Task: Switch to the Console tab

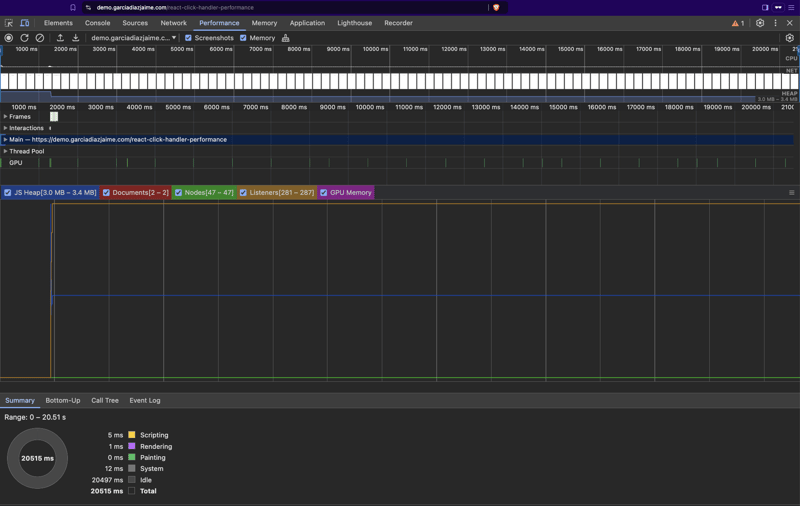Action: 97,23
